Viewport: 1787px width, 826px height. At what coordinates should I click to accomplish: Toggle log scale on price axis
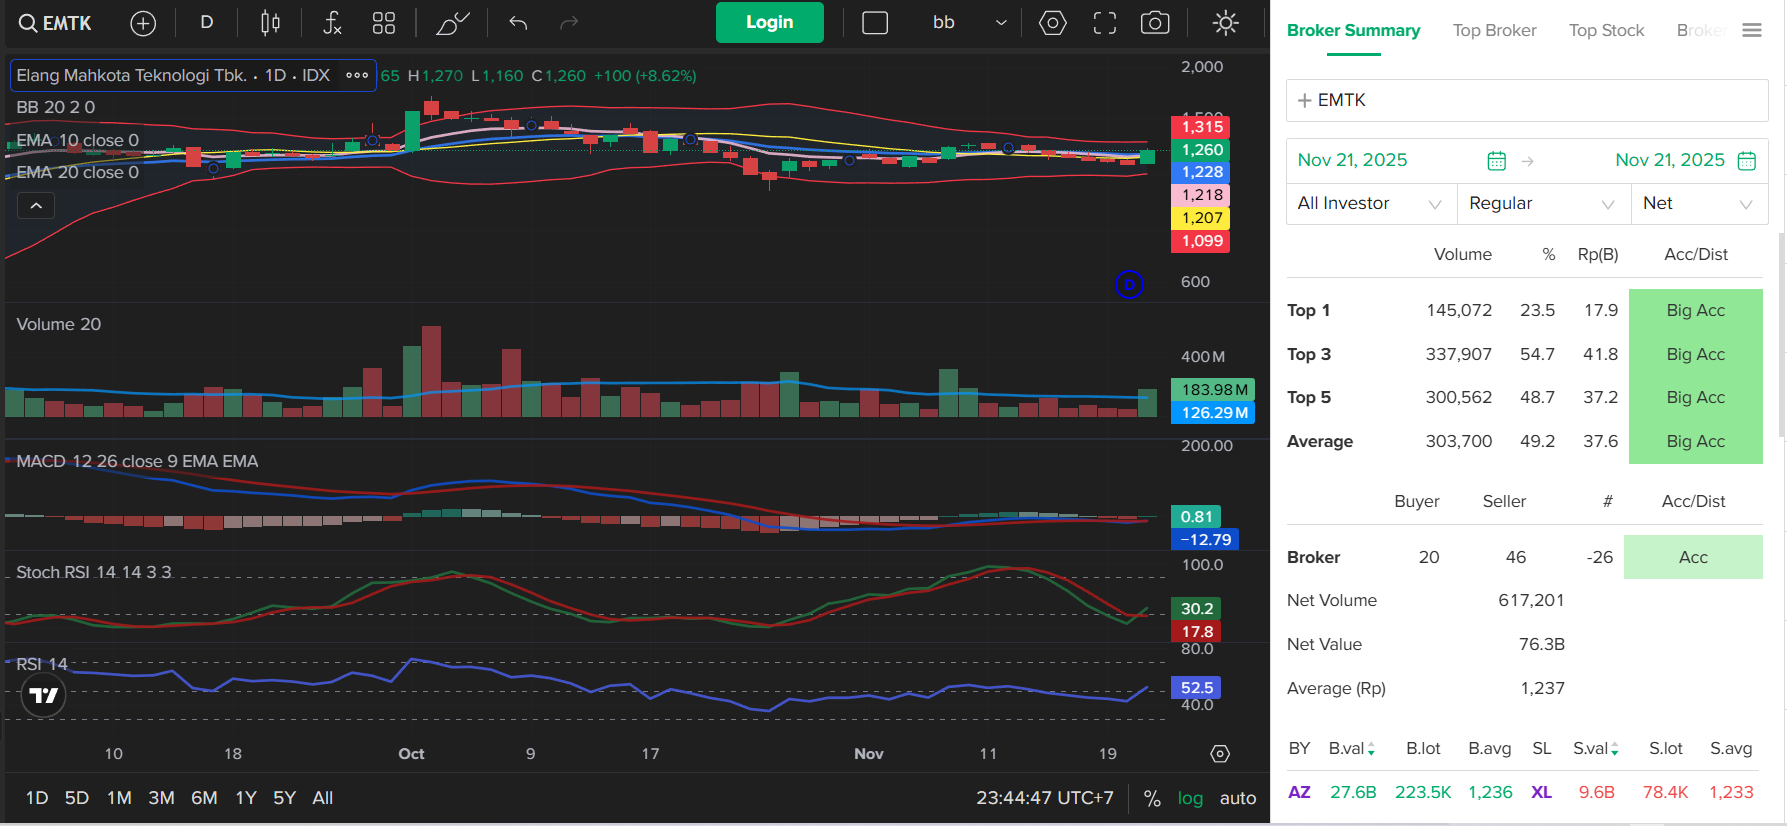pyautogui.click(x=1190, y=798)
